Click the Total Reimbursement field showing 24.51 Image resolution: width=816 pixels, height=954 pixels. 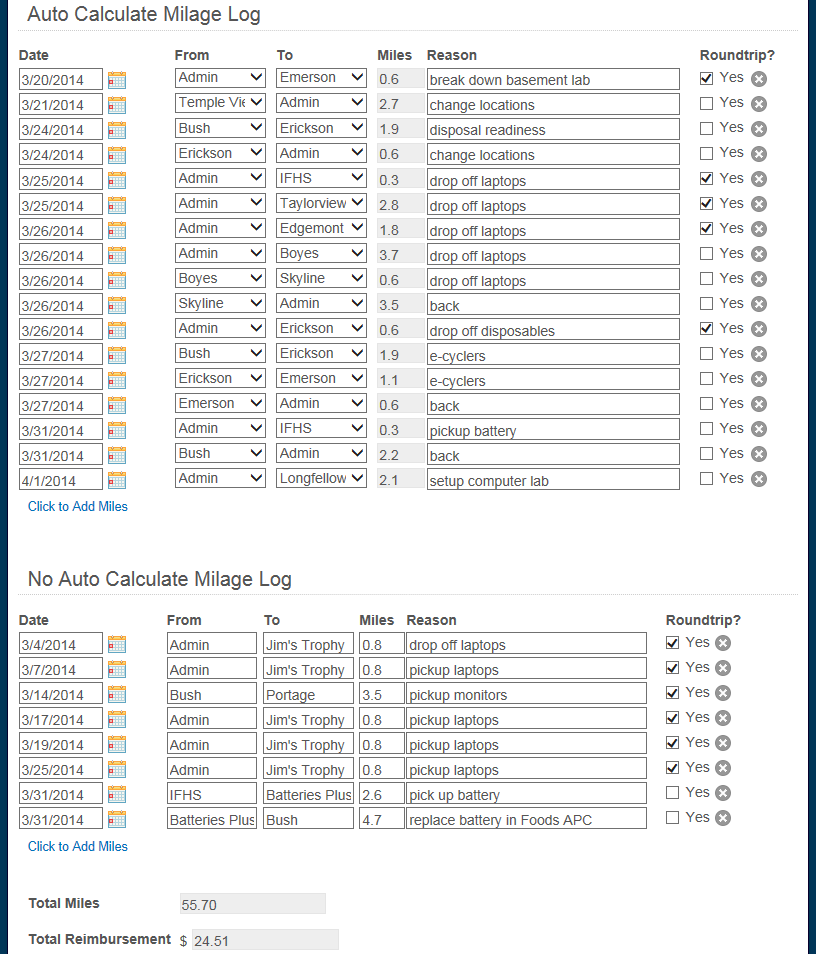(265, 940)
